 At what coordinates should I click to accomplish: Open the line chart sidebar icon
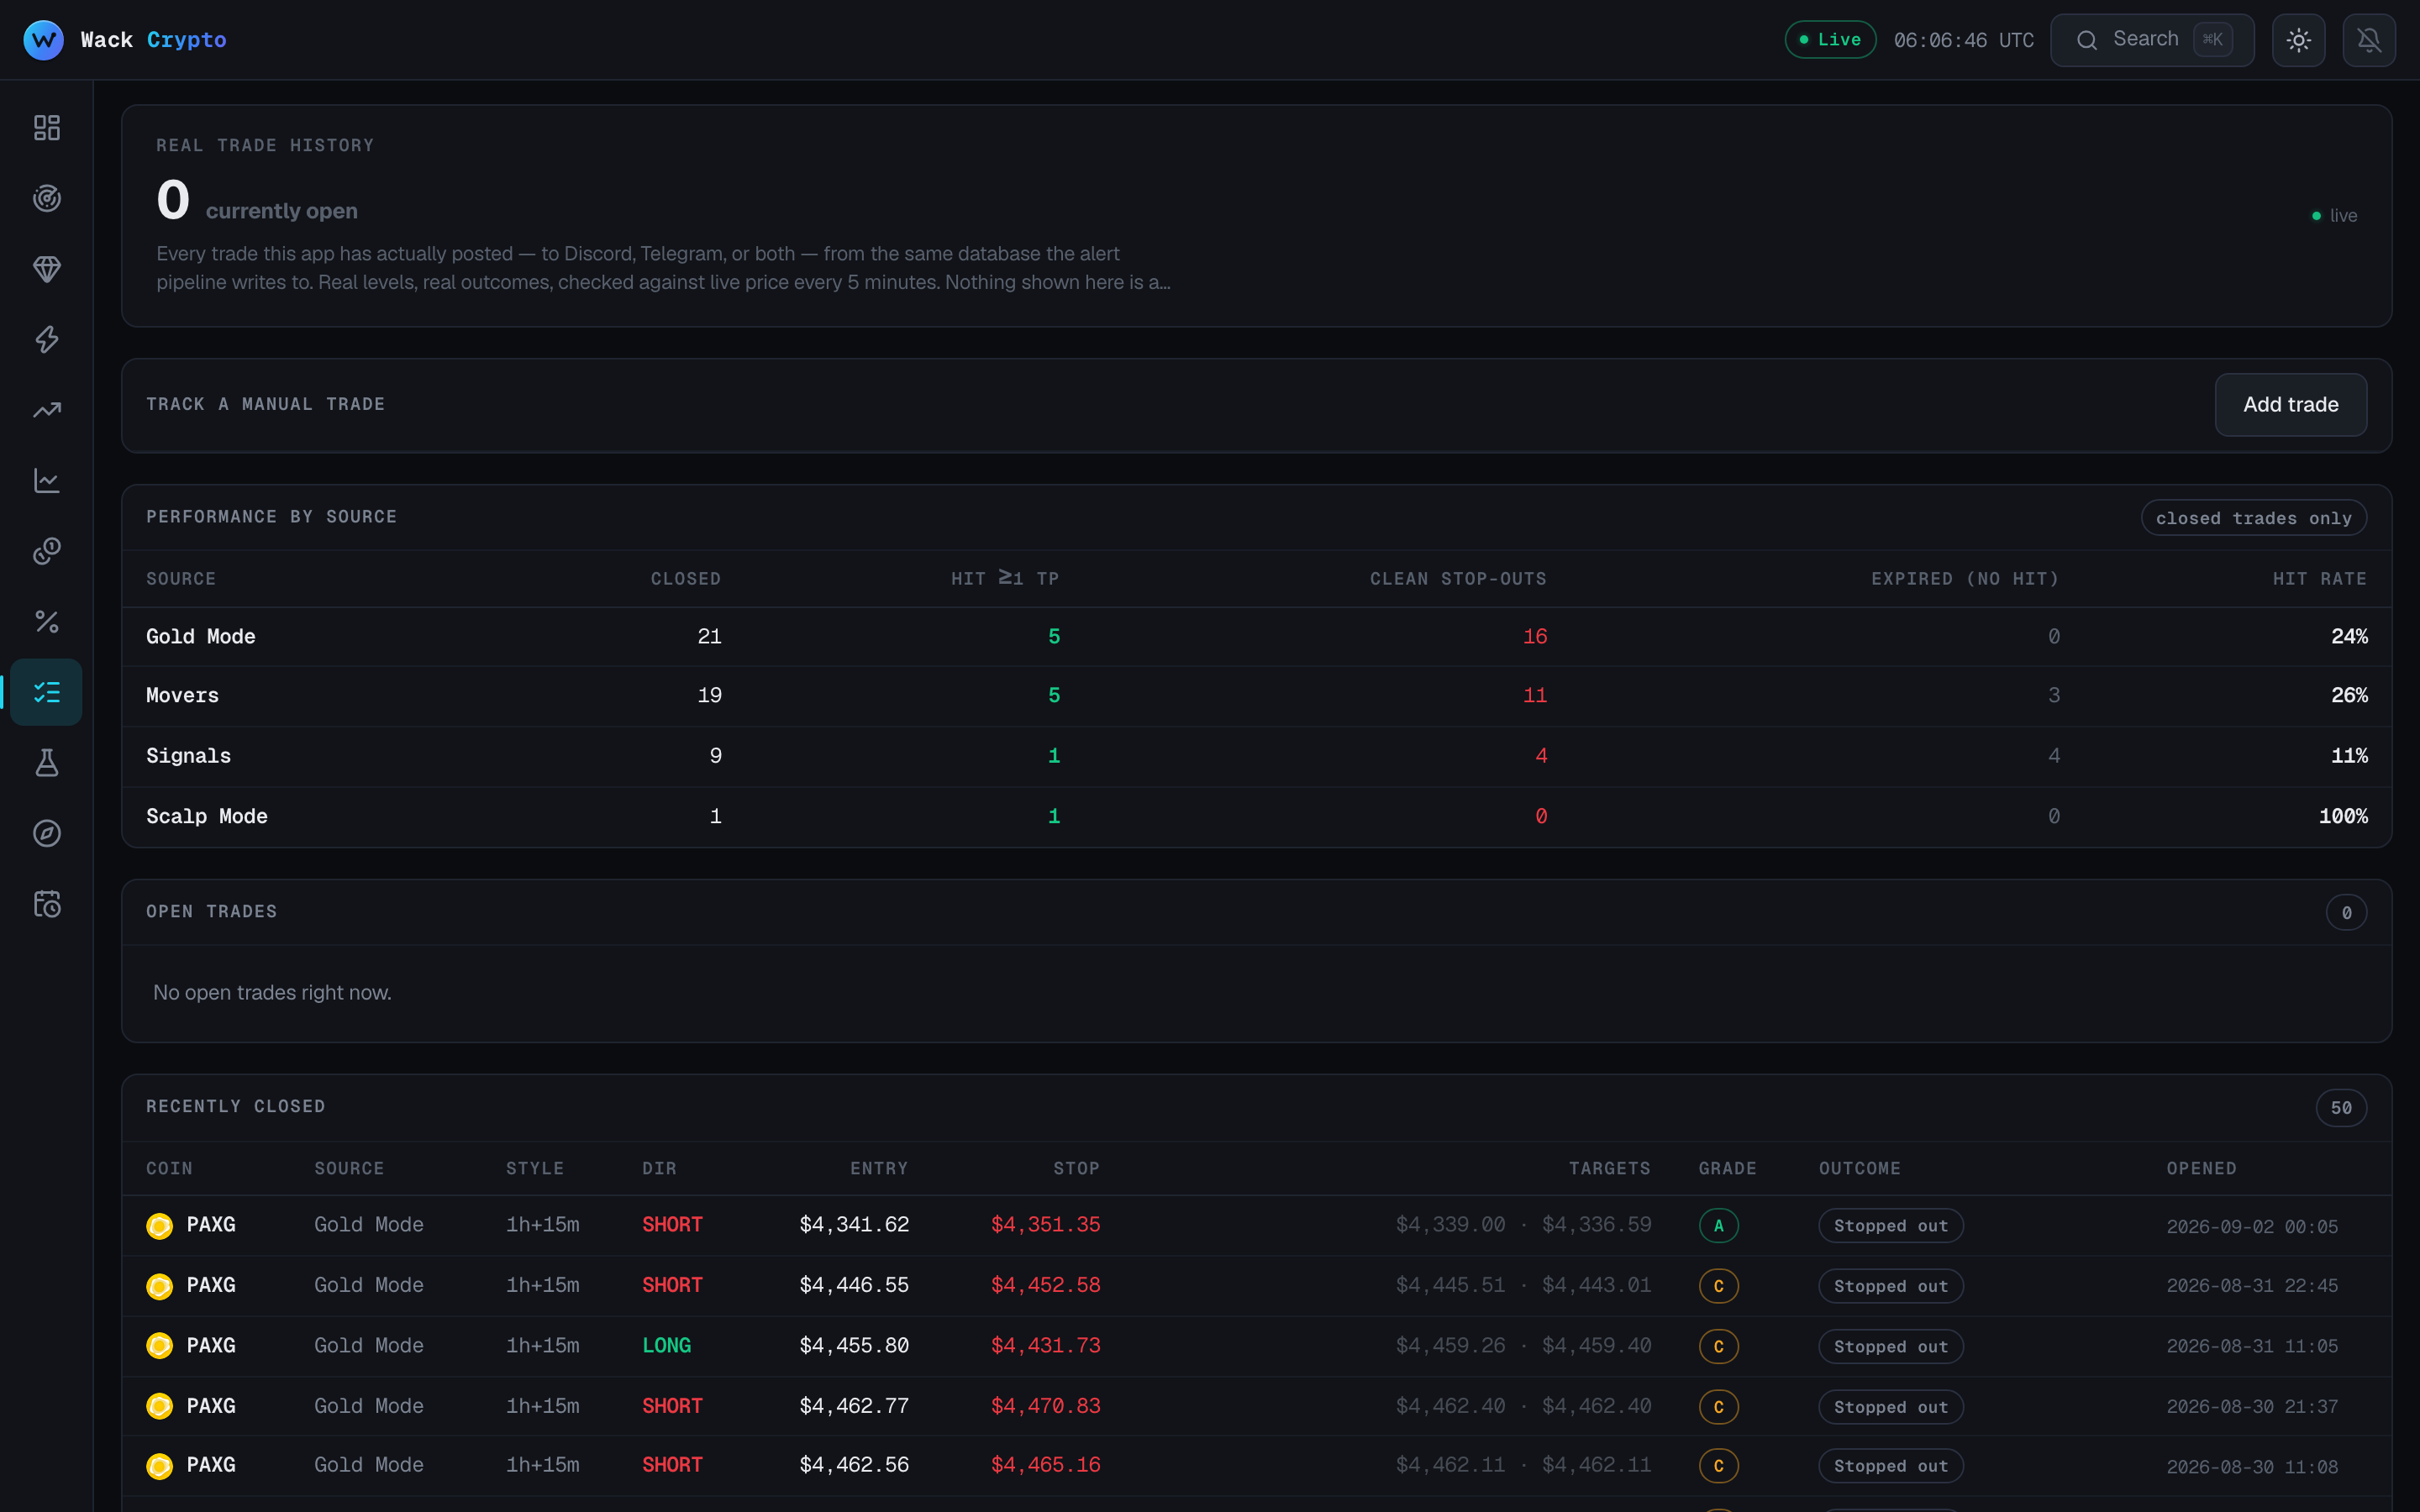point(47,481)
